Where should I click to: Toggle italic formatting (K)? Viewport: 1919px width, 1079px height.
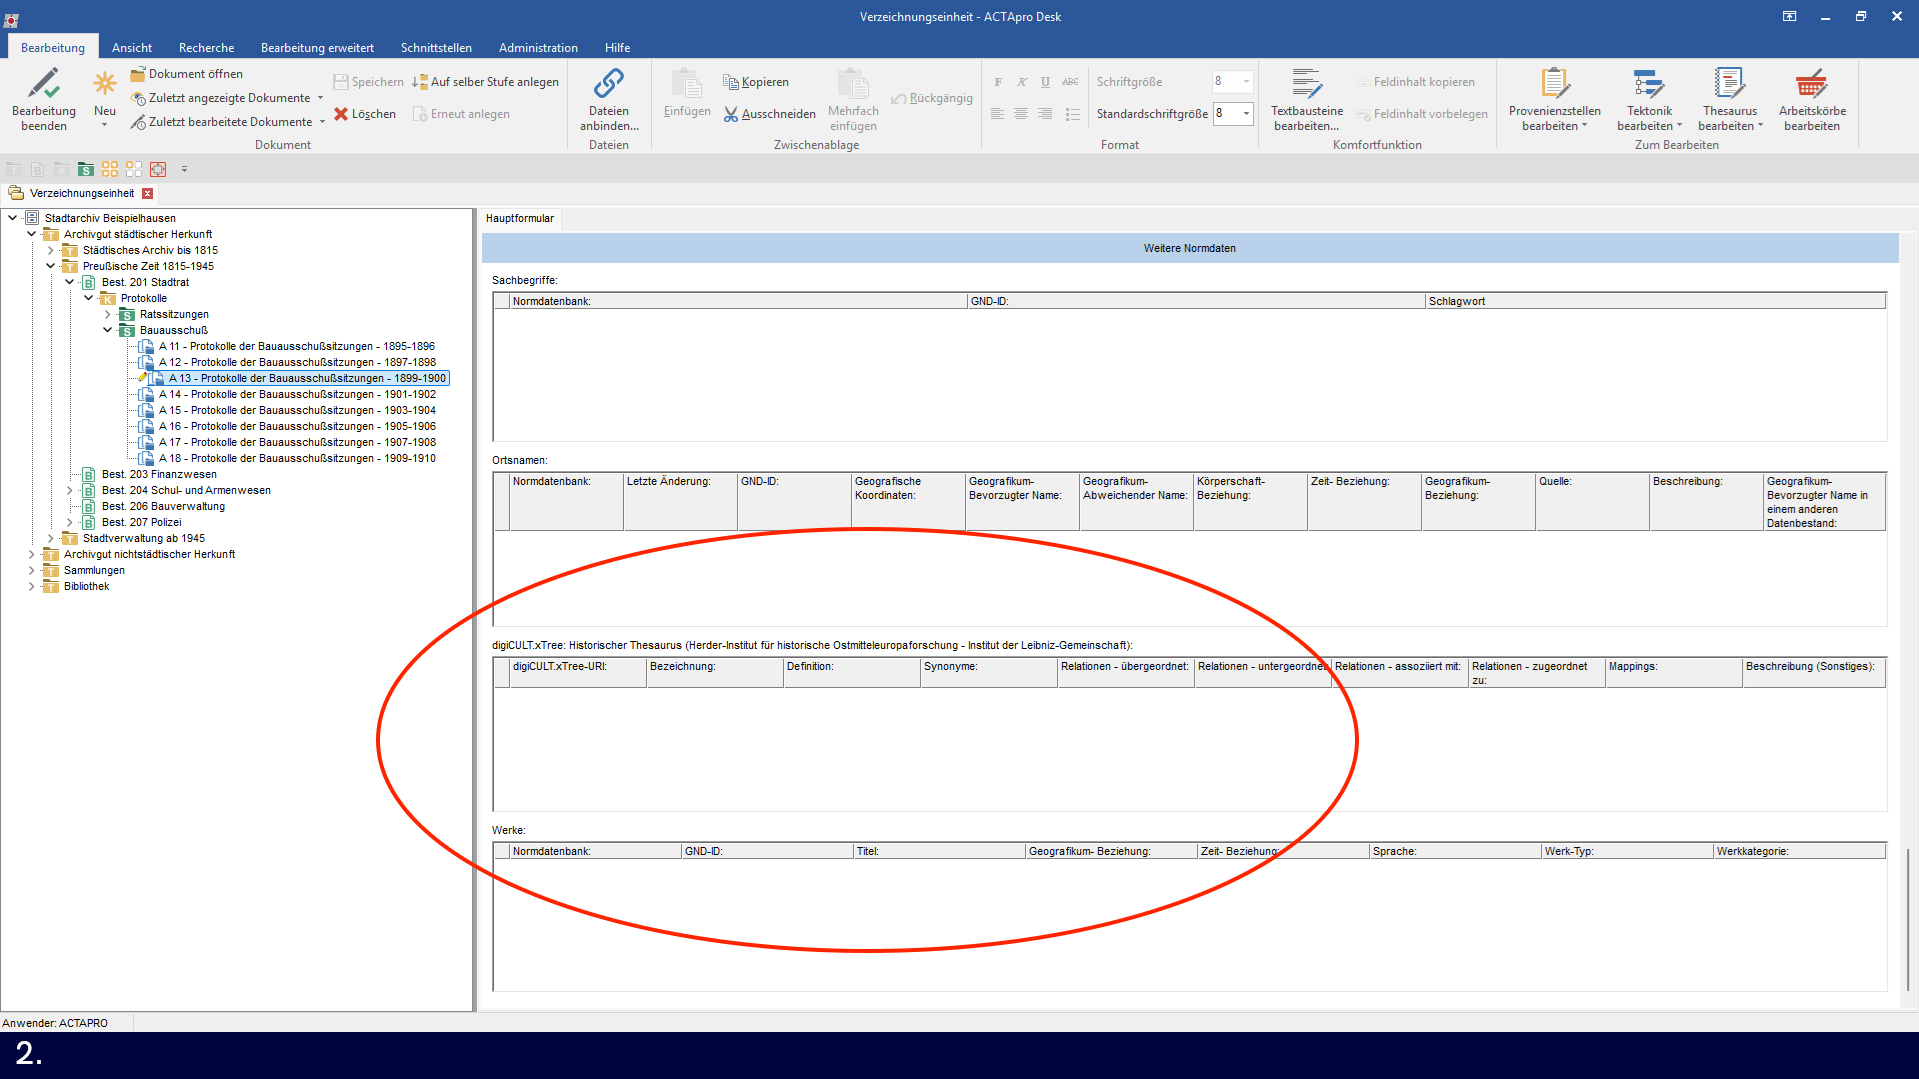1021,82
